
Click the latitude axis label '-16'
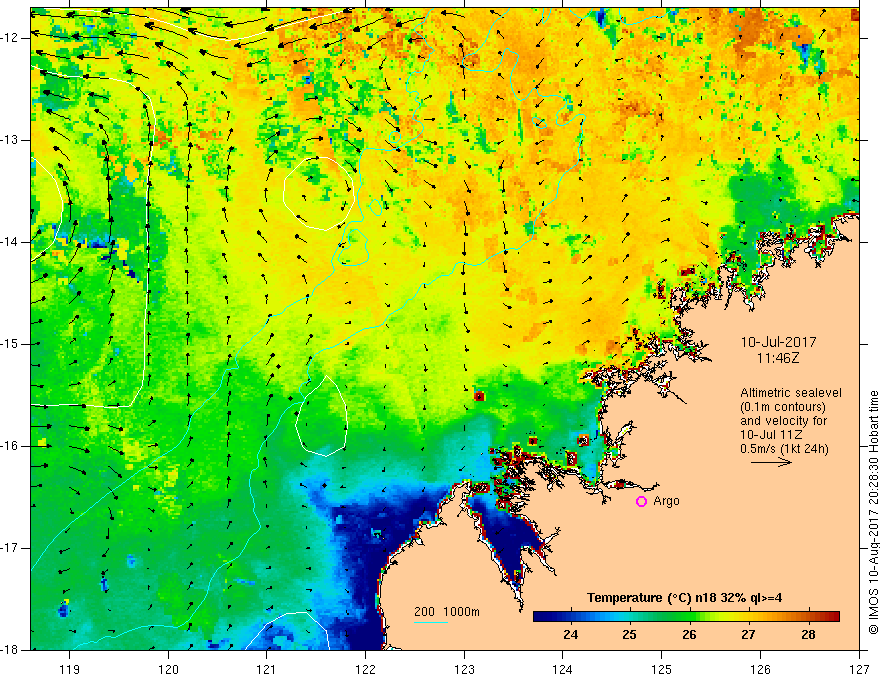12,446
